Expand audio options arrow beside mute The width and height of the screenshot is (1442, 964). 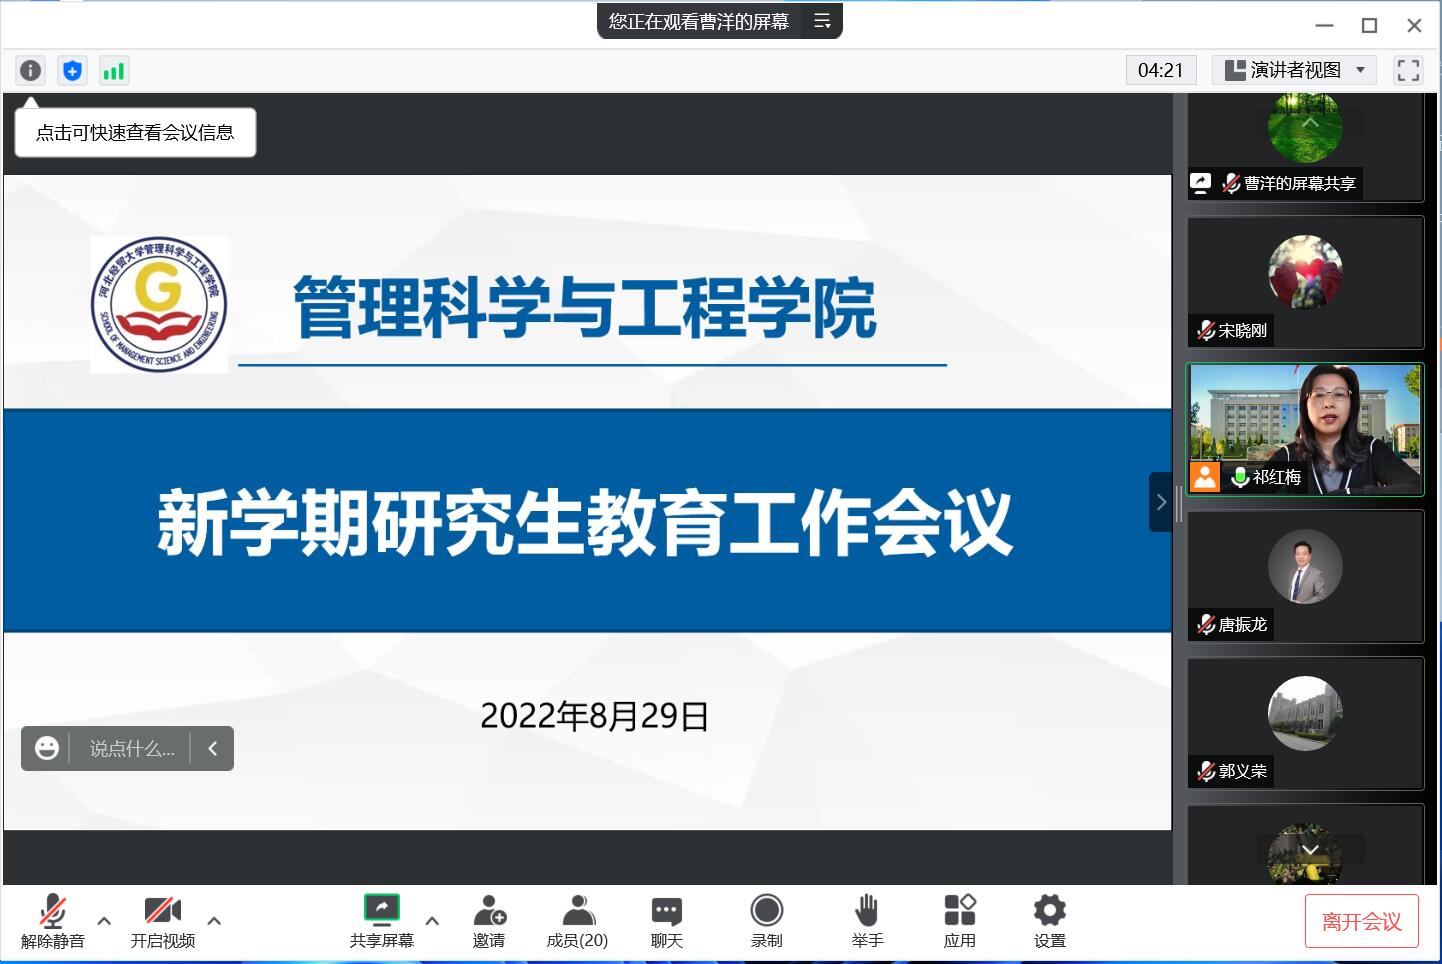point(104,921)
